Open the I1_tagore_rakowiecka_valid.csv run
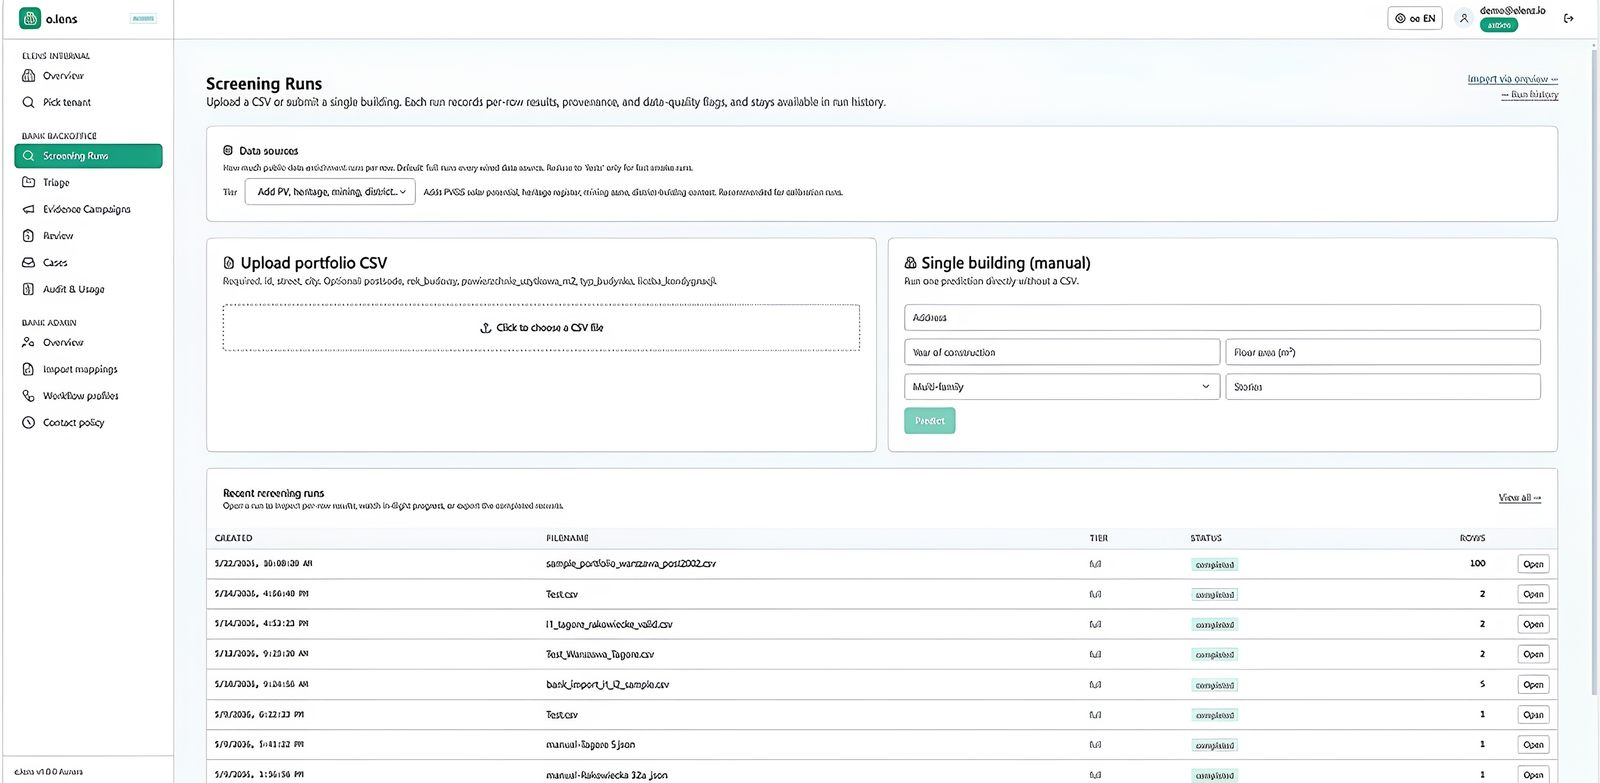The width and height of the screenshot is (1600, 783). point(1533,624)
